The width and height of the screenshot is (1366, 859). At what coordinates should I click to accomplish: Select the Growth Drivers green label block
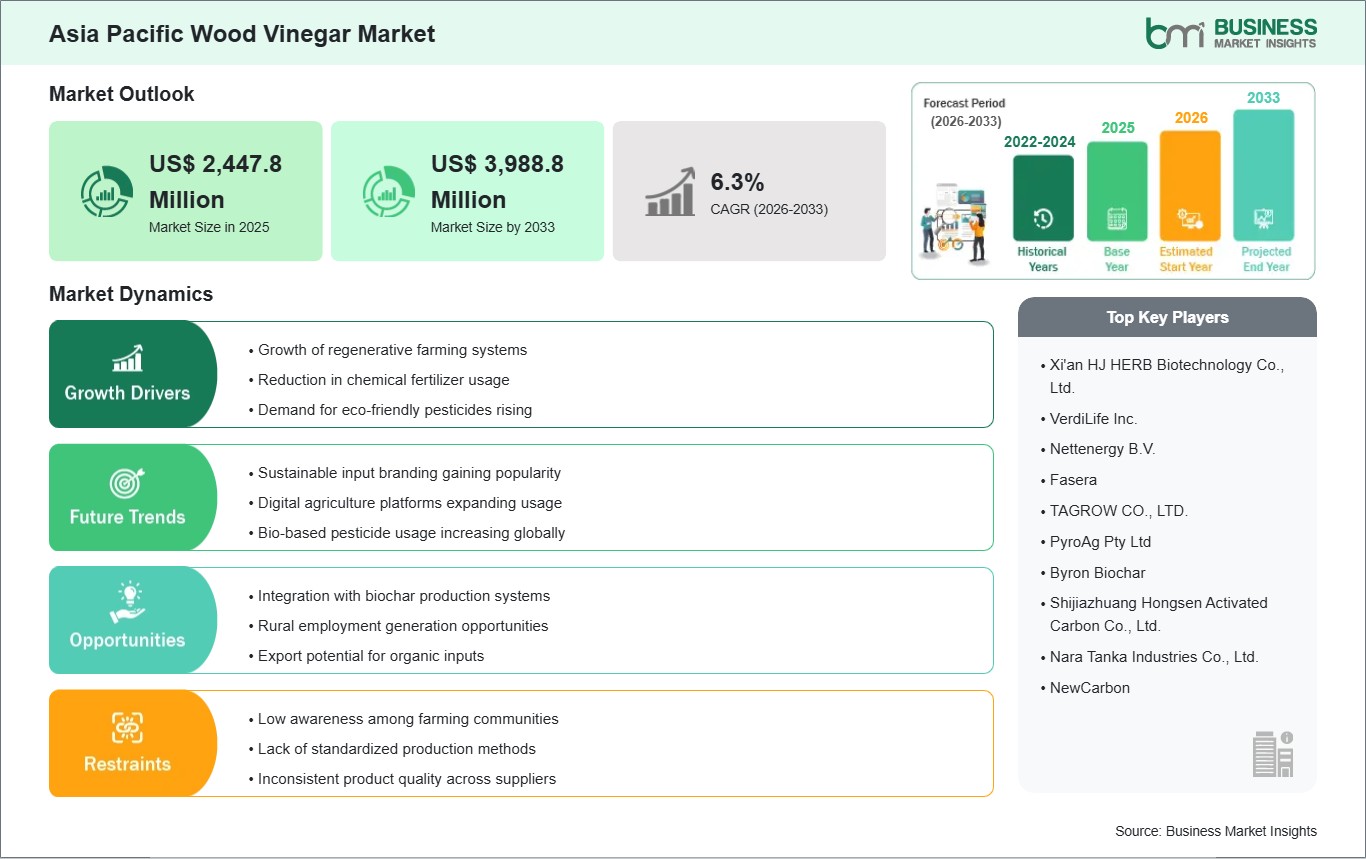[133, 374]
